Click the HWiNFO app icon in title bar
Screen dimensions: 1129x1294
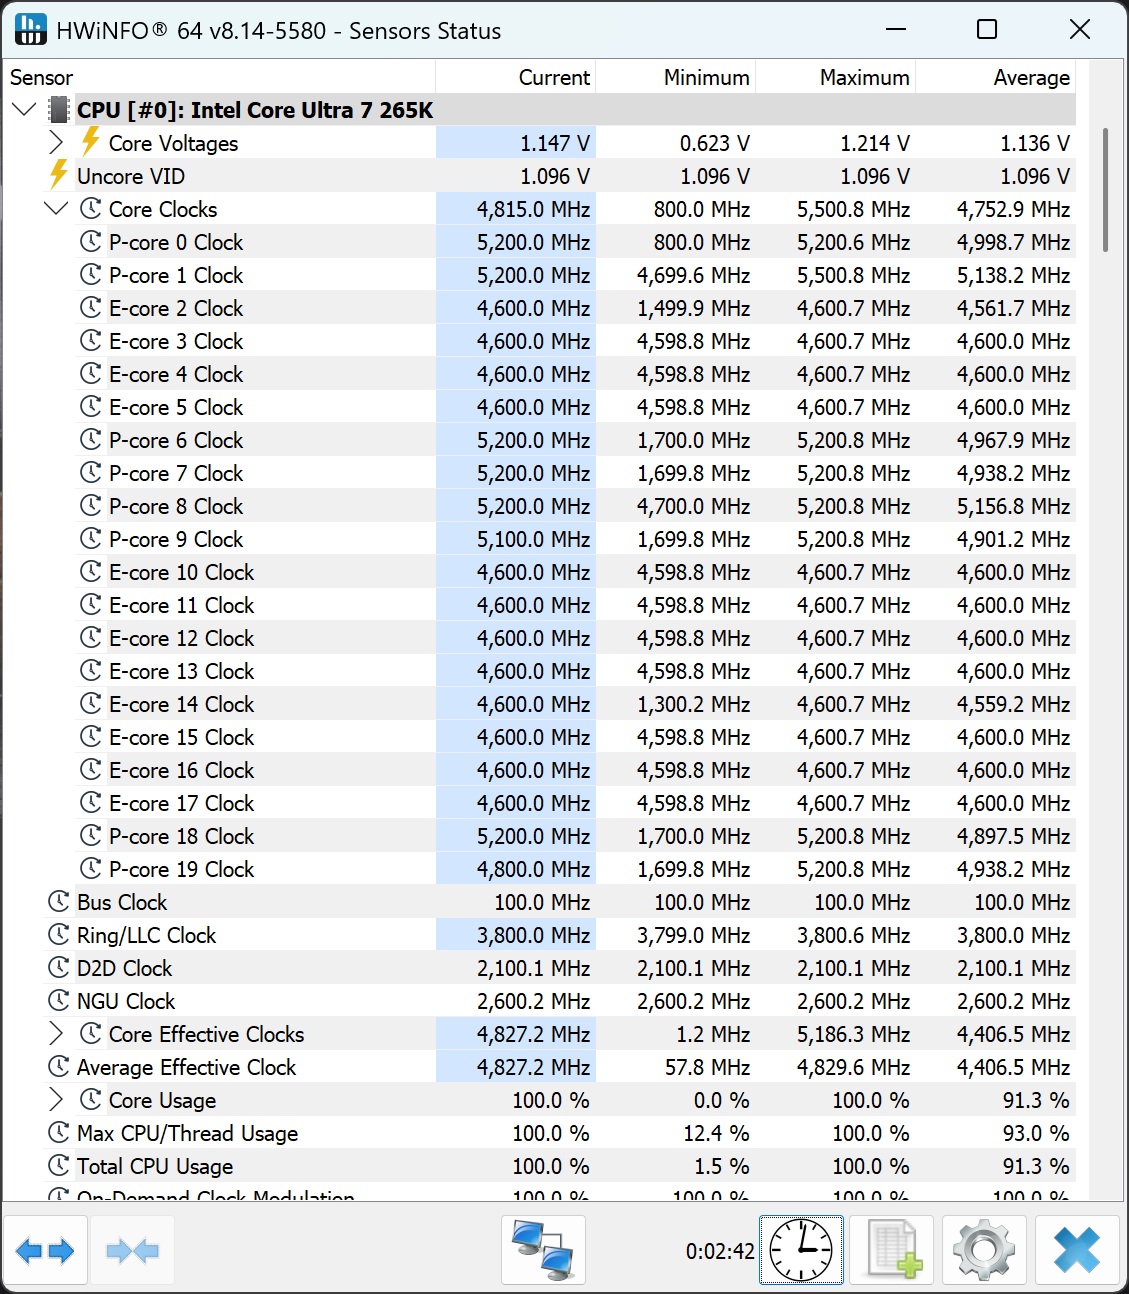click(31, 30)
